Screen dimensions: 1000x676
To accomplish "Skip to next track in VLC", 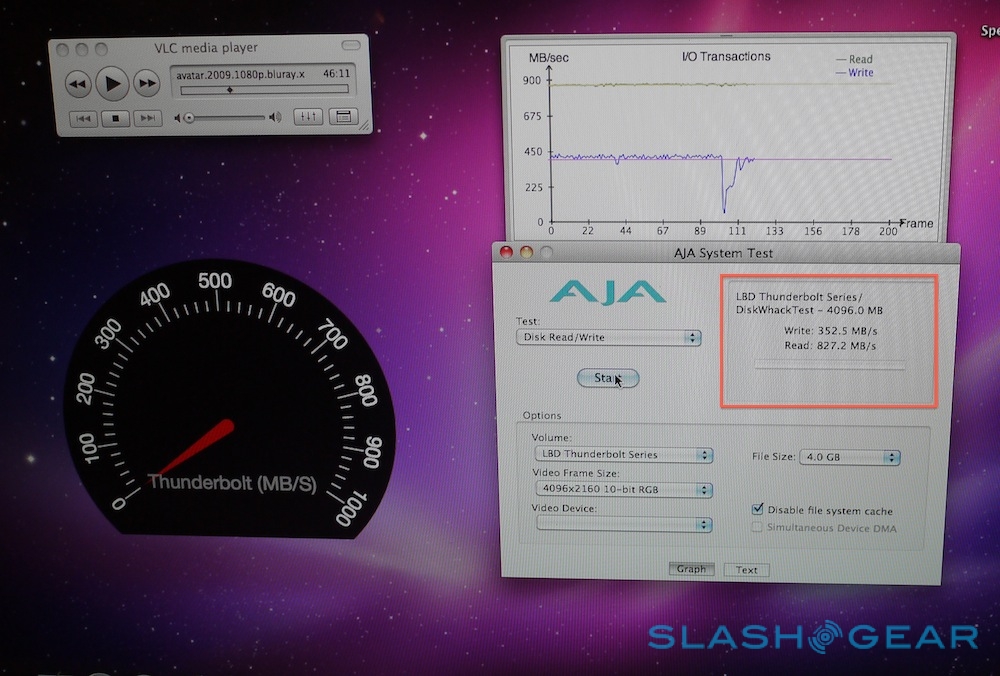I will point(147,118).
